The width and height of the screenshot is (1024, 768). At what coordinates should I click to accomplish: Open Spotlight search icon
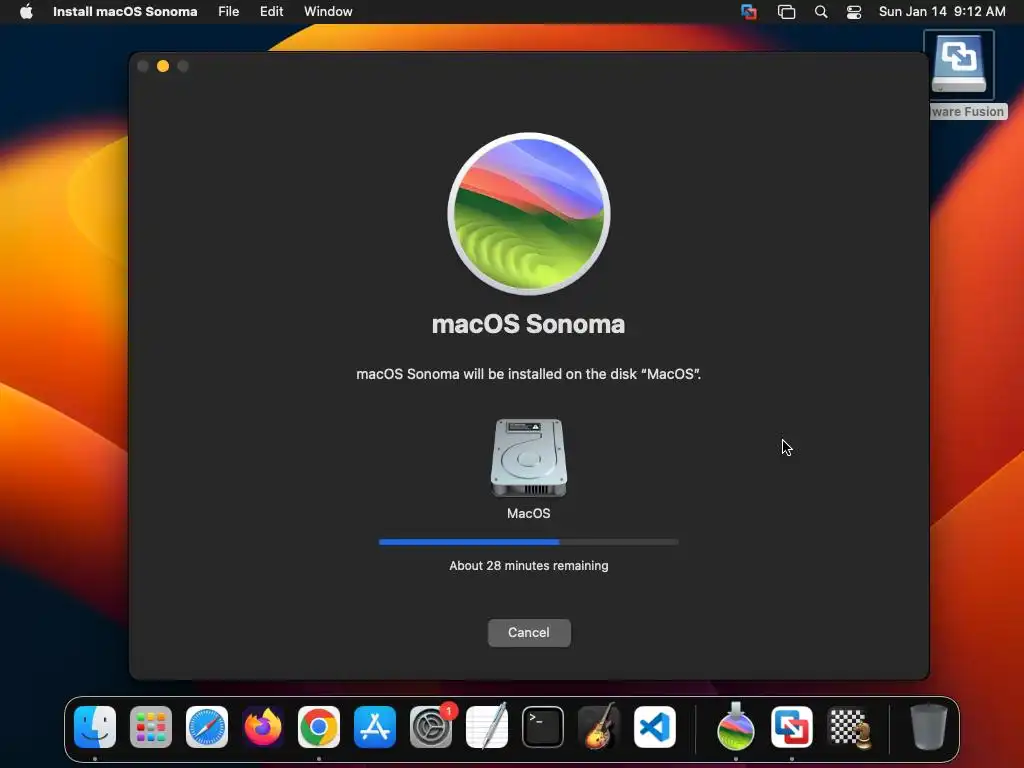click(x=821, y=11)
